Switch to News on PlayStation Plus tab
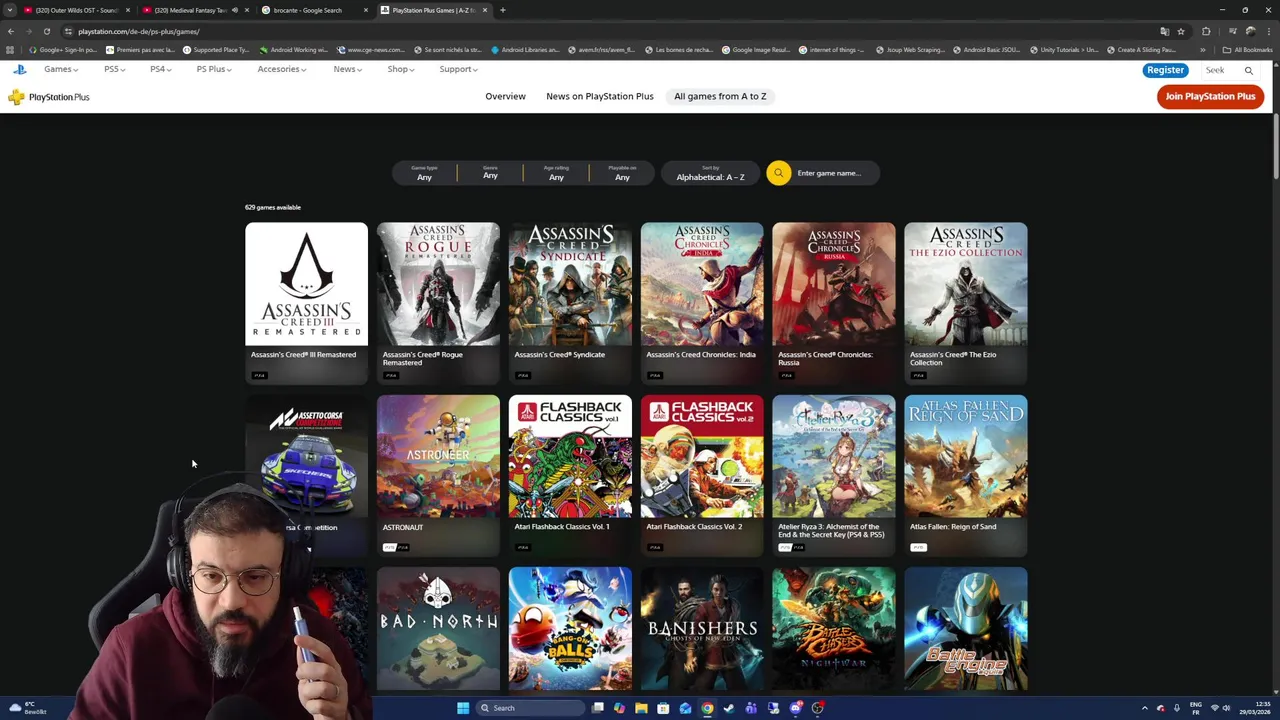The width and height of the screenshot is (1280, 720). pyautogui.click(x=600, y=96)
